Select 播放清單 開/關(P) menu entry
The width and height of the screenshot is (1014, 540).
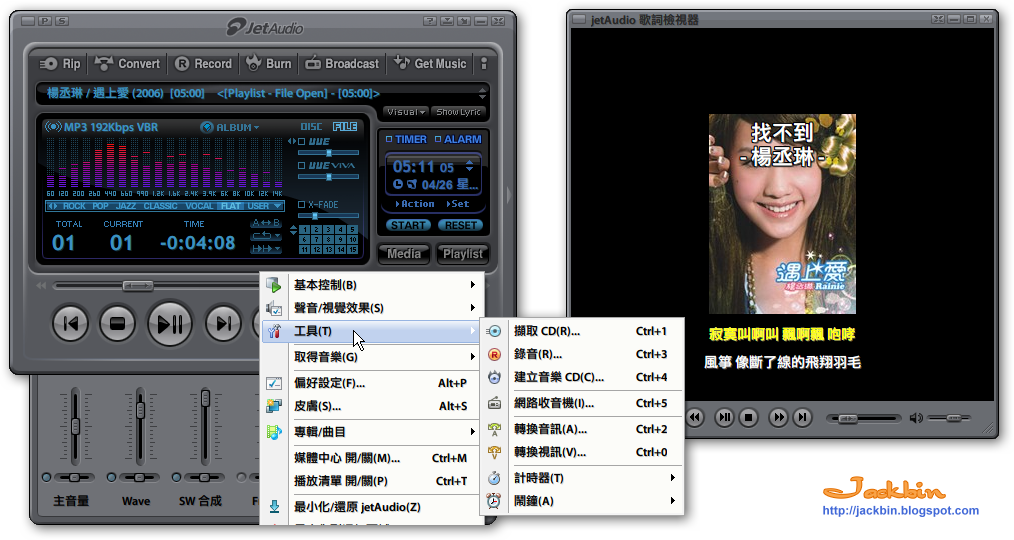click(374, 481)
